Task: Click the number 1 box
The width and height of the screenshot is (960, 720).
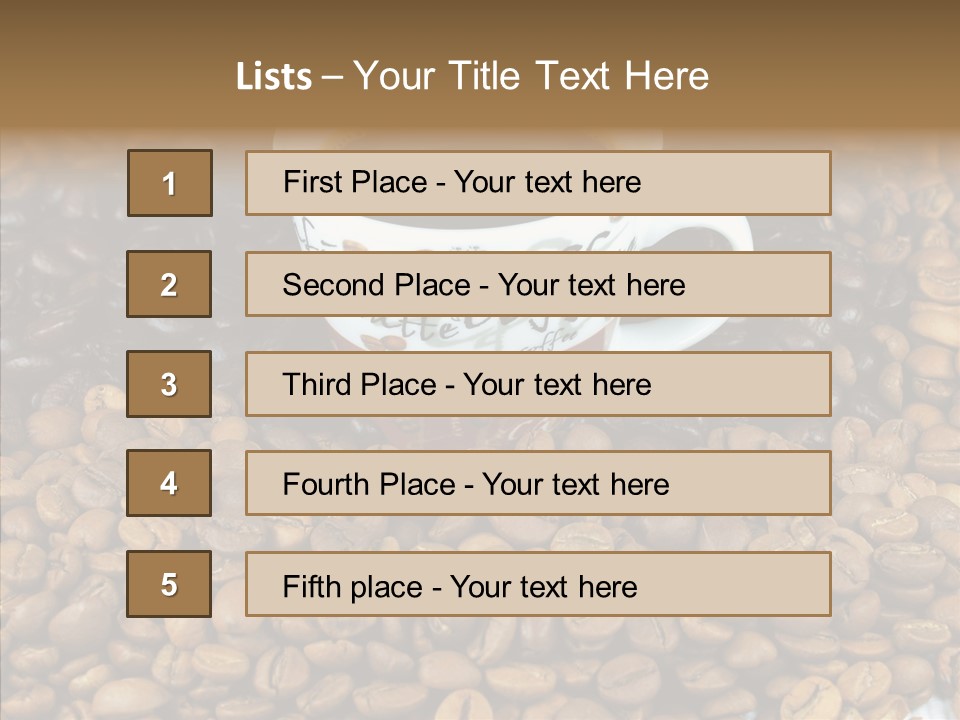Action: pyautogui.click(x=170, y=183)
